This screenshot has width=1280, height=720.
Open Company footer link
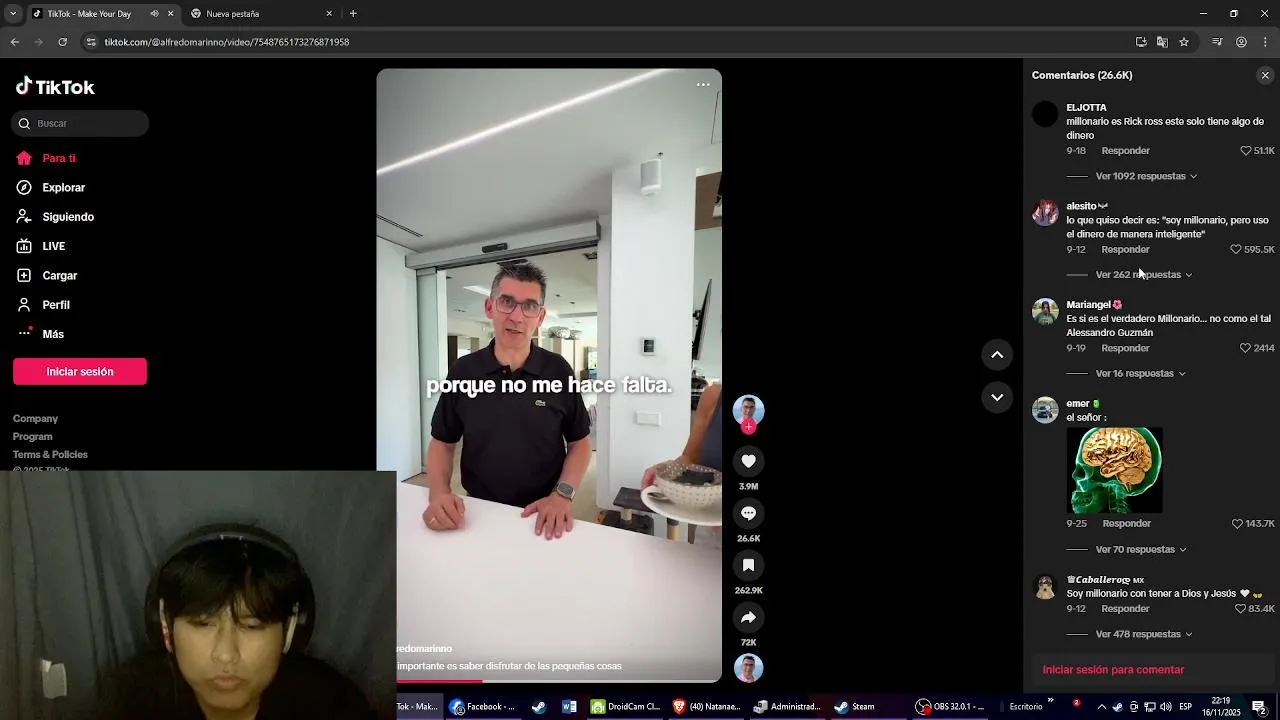click(x=35, y=419)
